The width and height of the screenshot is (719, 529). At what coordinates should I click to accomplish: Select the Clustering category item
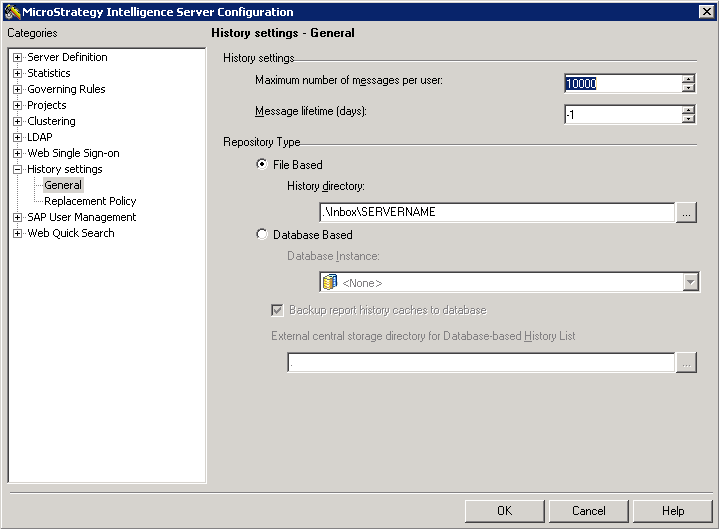coord(51,121)
